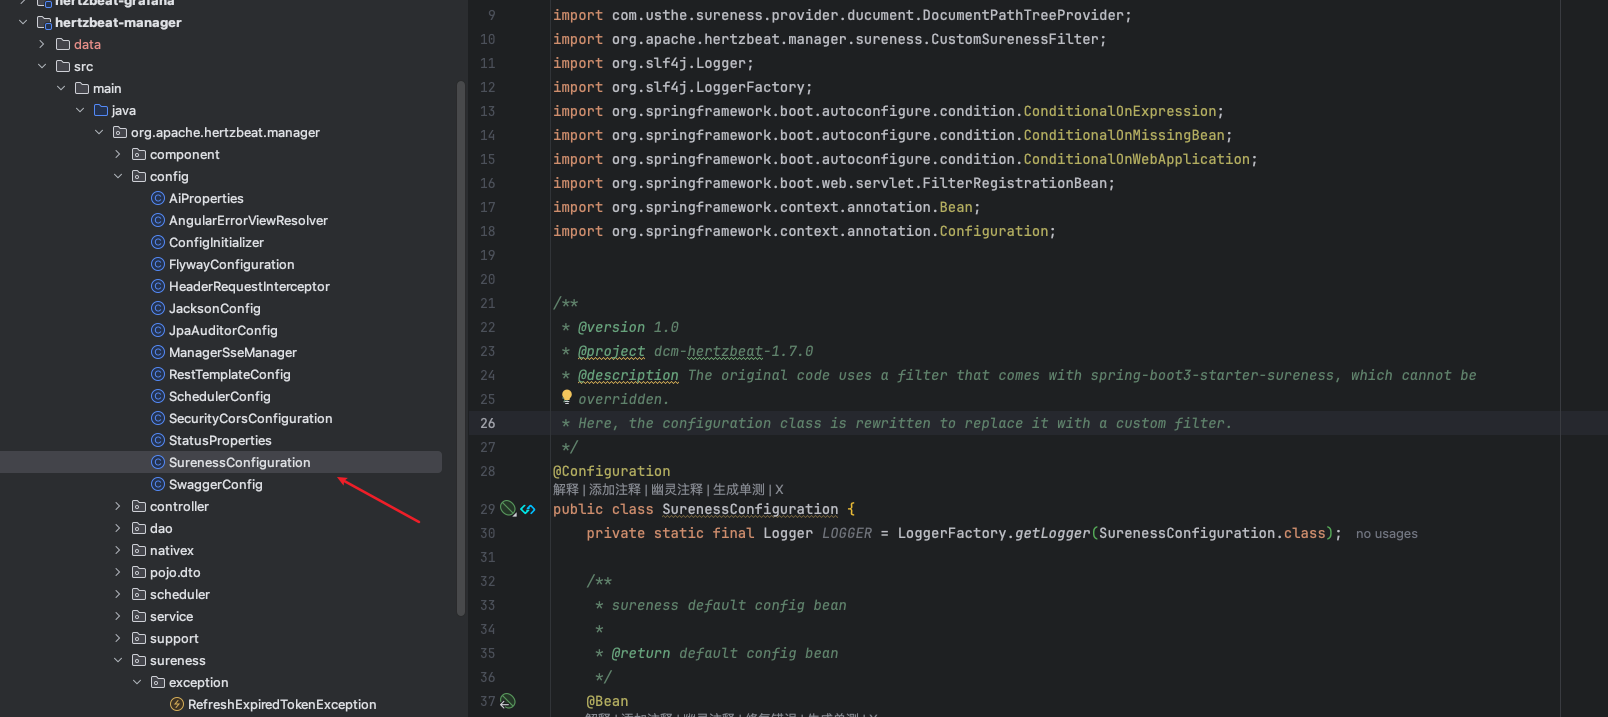The image size is (1608, 717).
Task: Click the bean gutter icon on line 37
Action: coord(508,701)
